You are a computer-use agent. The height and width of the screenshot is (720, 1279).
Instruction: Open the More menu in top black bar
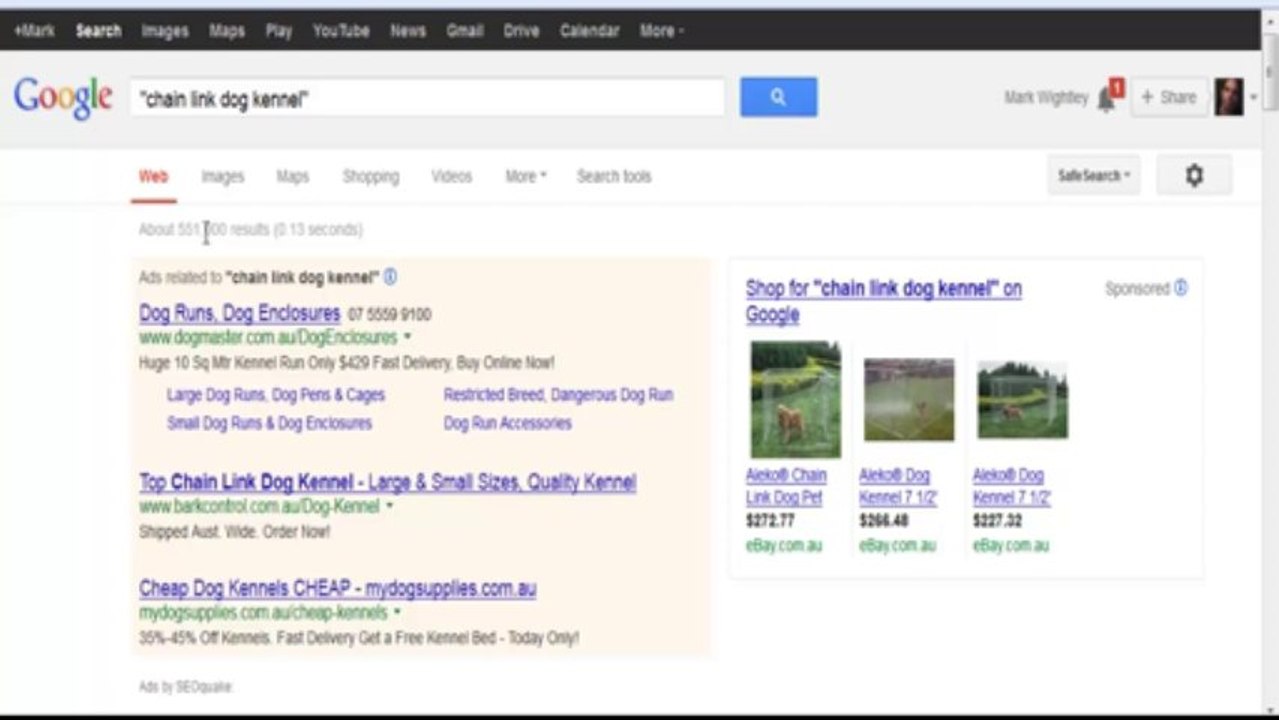[662, 31]
